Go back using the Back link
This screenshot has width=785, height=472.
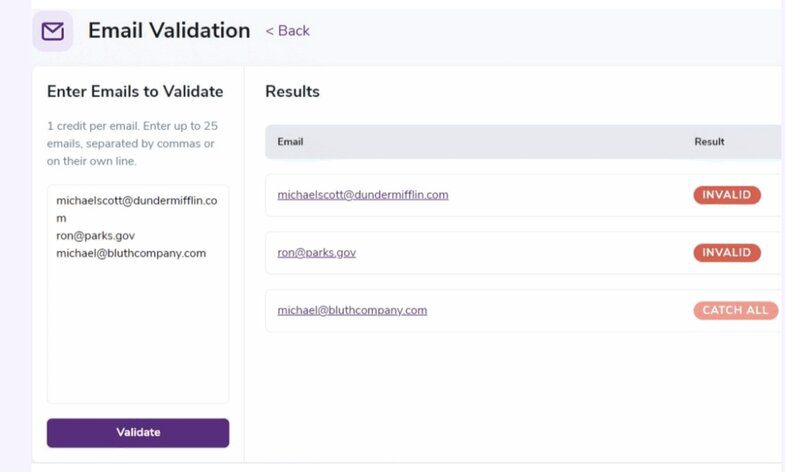[288, 31]
